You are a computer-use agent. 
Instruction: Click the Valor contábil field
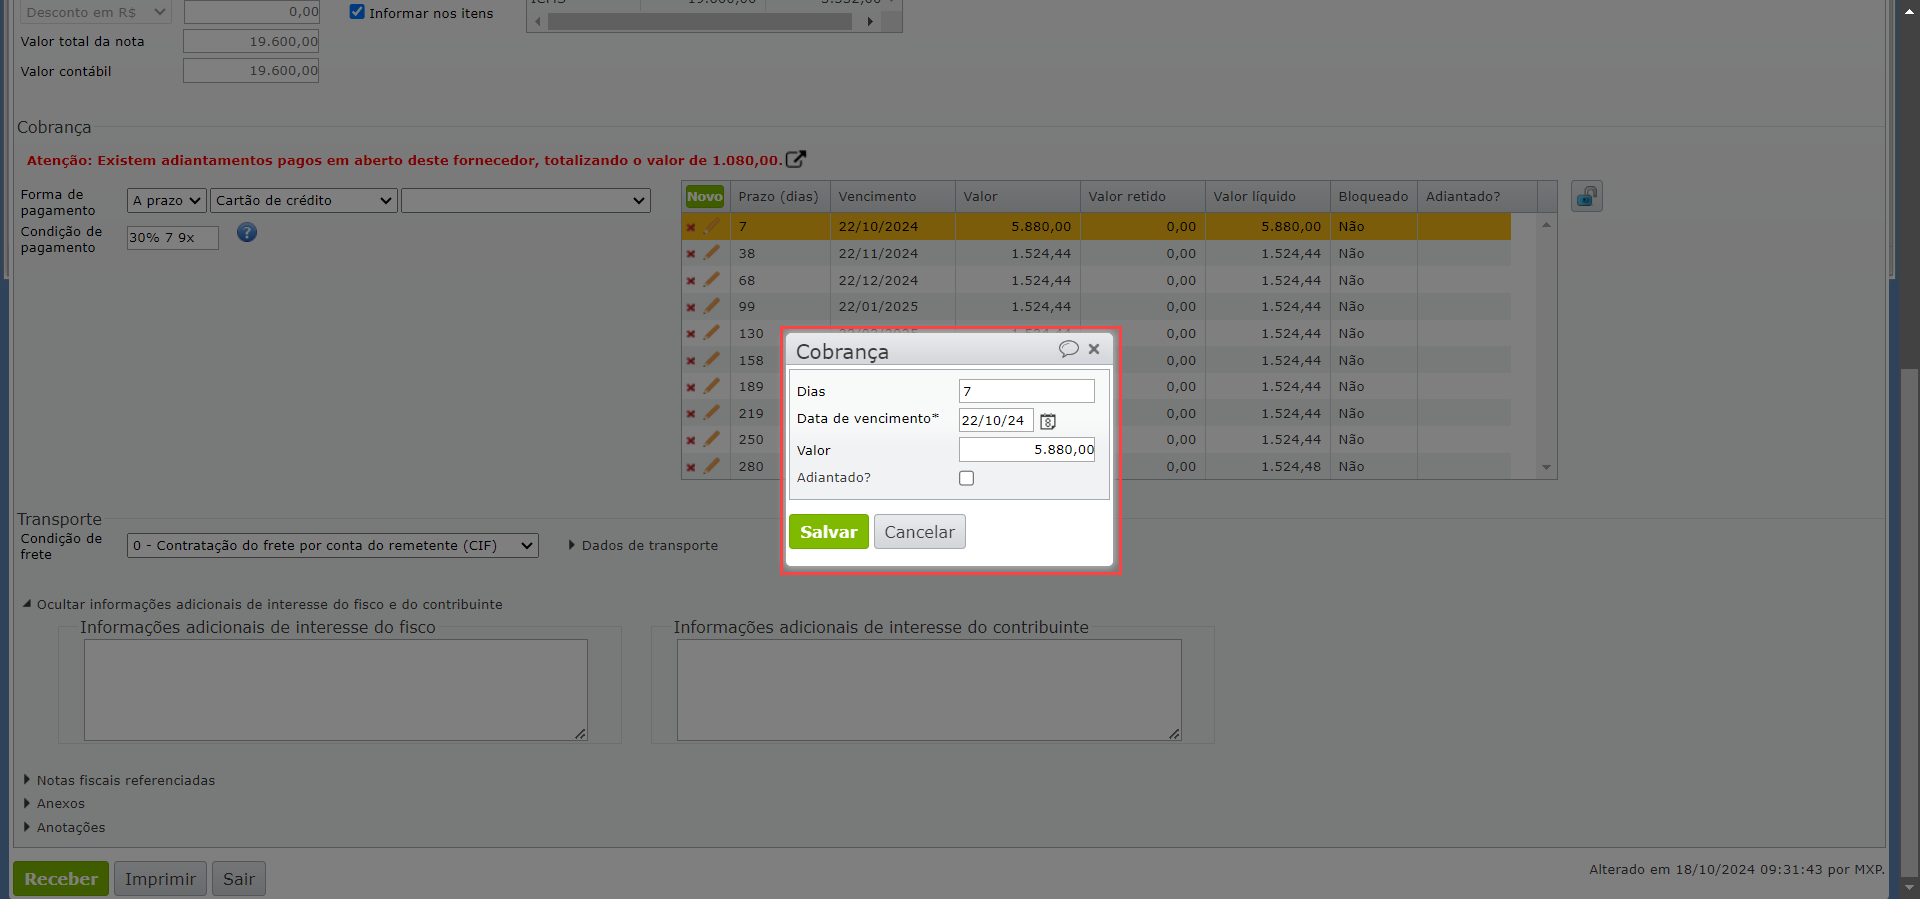(251, 71)
